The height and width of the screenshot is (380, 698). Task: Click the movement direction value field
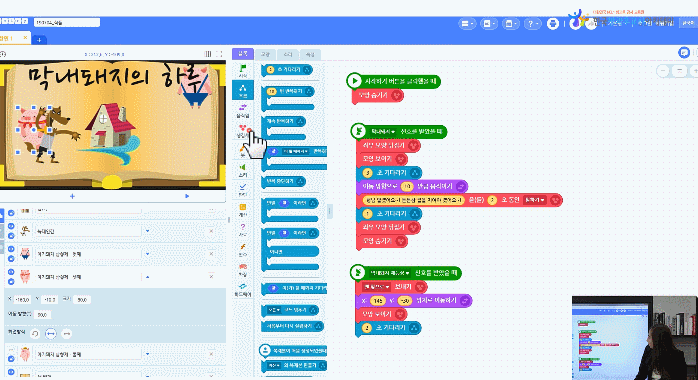(x=43, y=315)
